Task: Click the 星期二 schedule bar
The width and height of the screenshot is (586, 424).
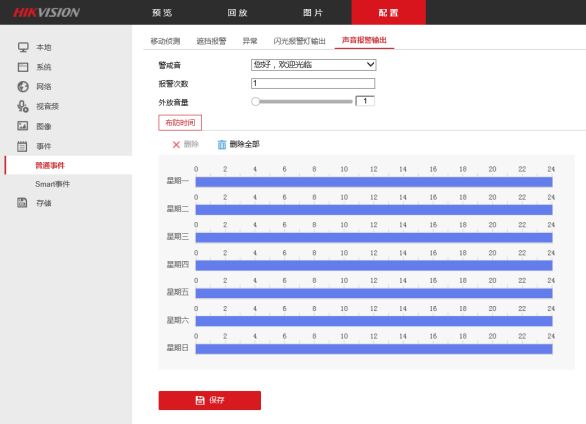Action: 374,210
